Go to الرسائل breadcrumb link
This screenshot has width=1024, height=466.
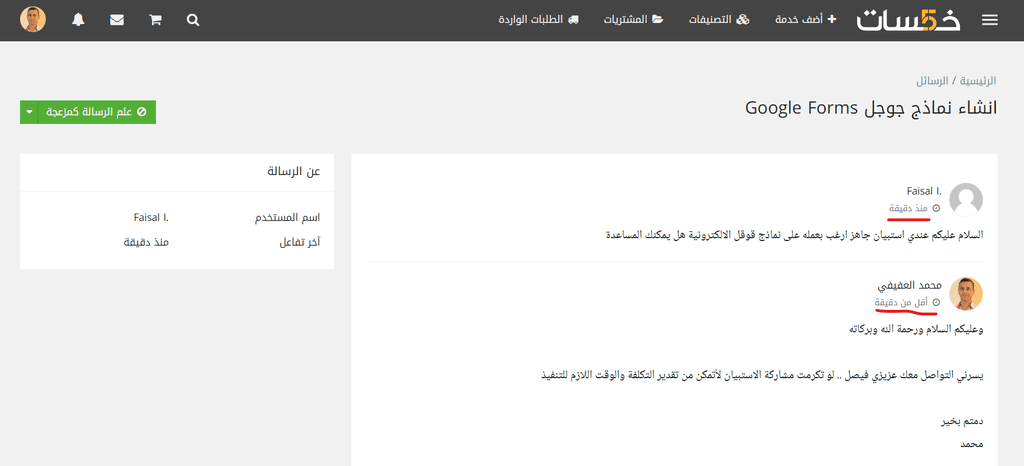932,81
